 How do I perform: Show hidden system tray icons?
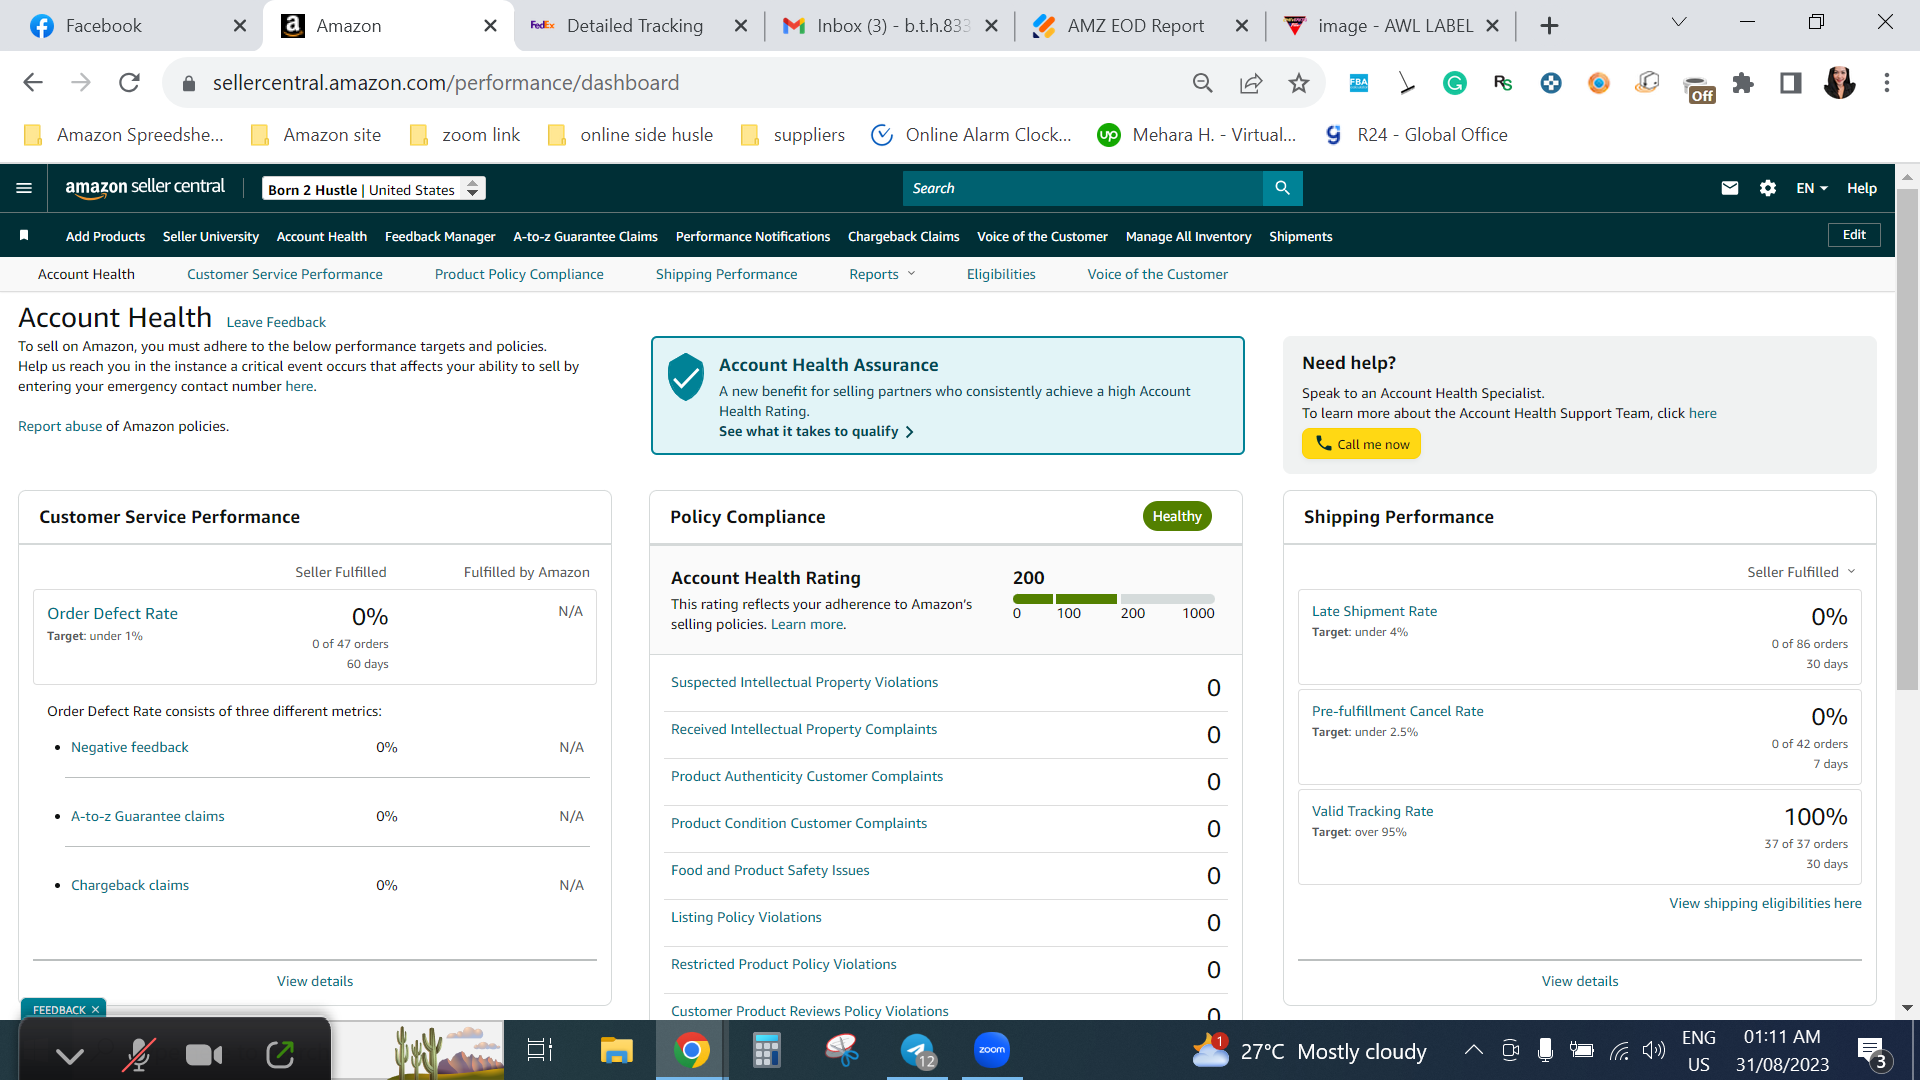(1473, 1050)
